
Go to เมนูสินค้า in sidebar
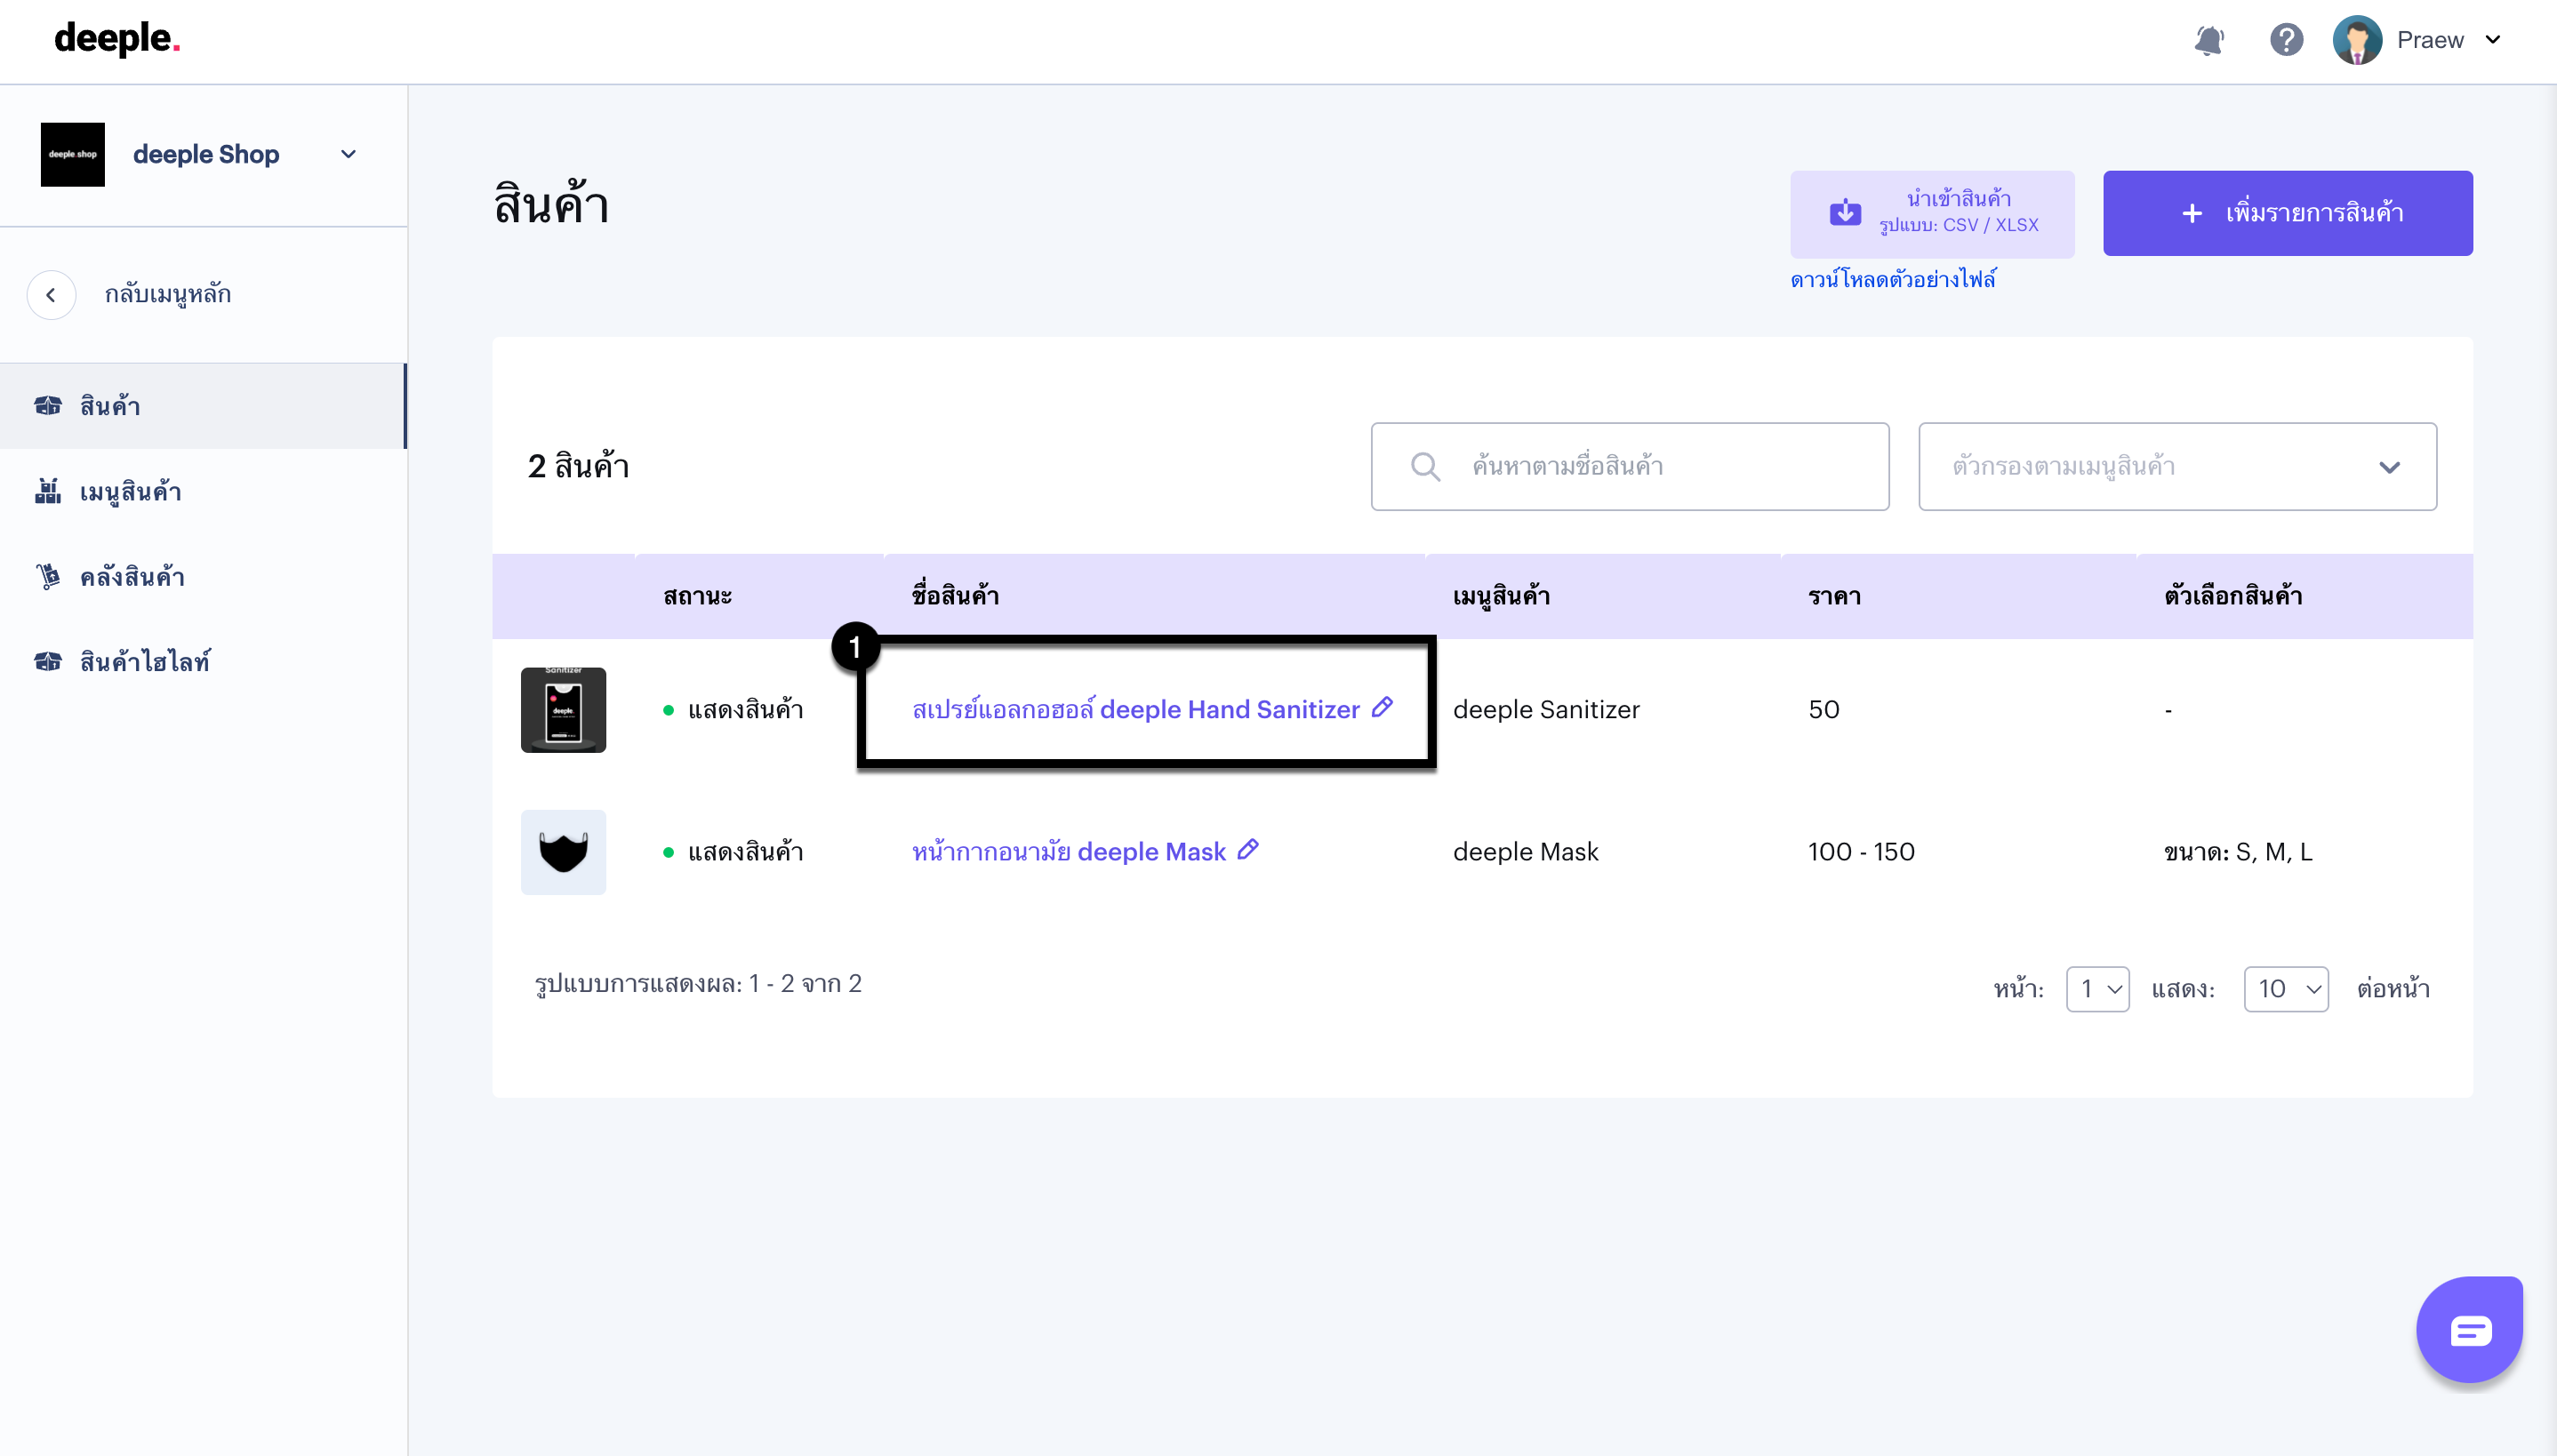(x=130, y=492)
